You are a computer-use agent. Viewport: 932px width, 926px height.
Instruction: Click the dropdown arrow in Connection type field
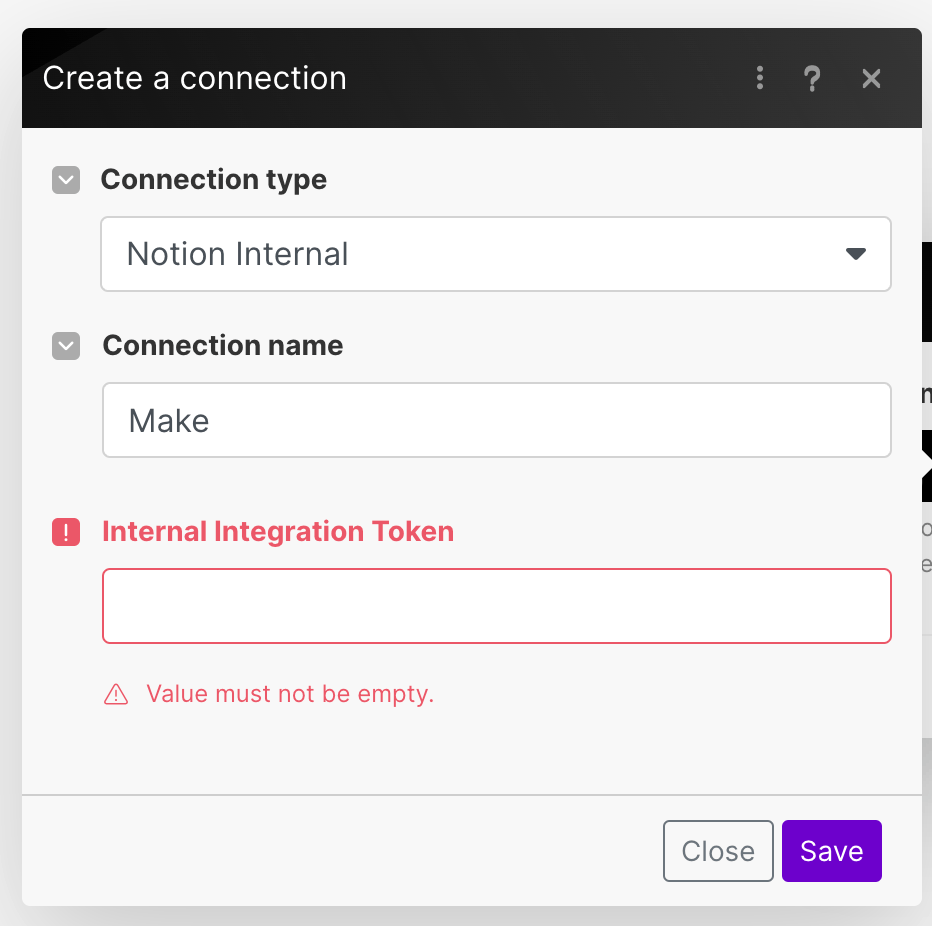pyautogui.click(x=855, y=254)
